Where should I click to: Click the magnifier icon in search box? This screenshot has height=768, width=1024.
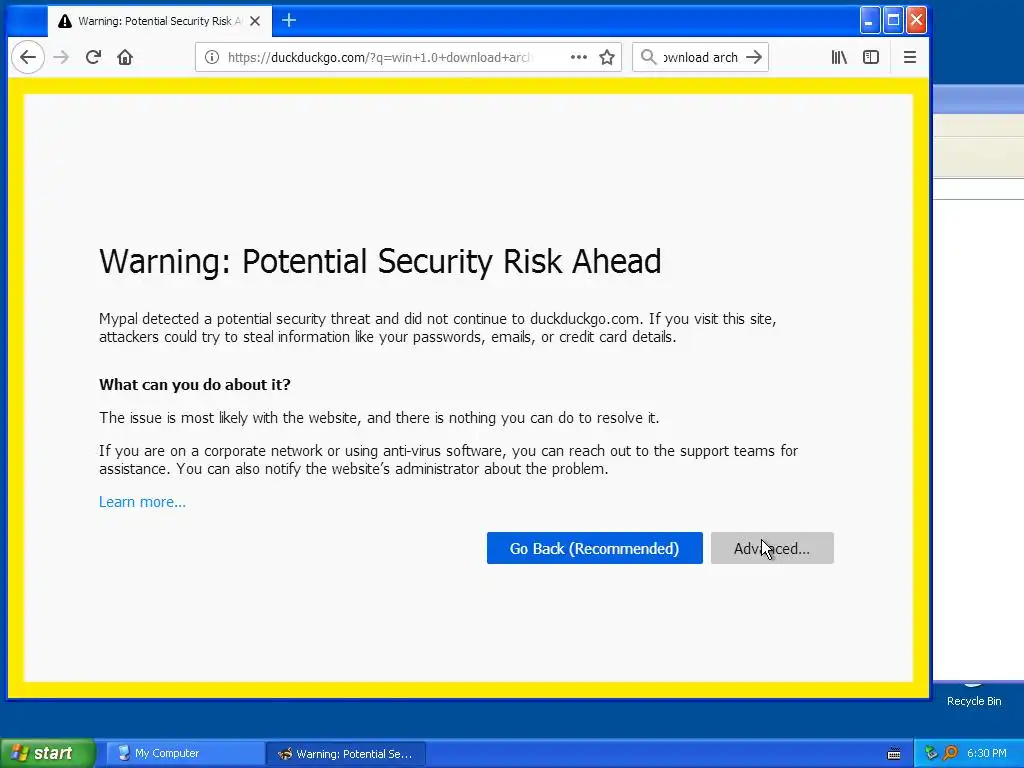click(648, 57)
